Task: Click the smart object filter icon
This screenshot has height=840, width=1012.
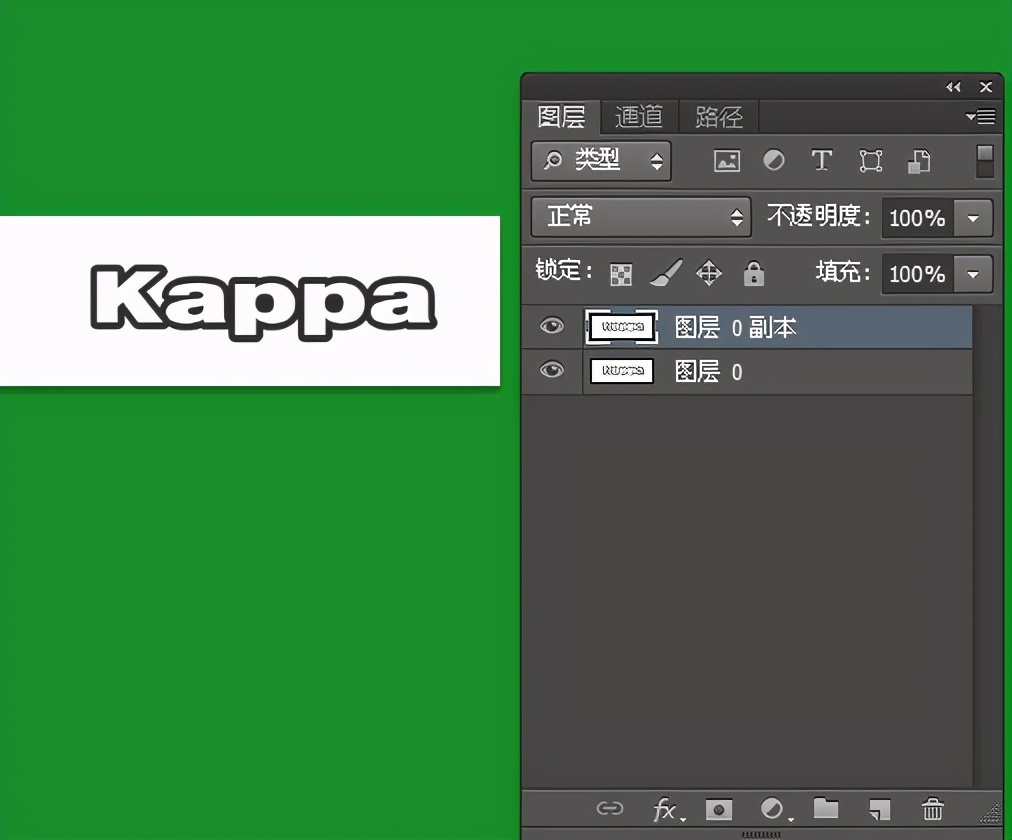Action: (919, 161)
